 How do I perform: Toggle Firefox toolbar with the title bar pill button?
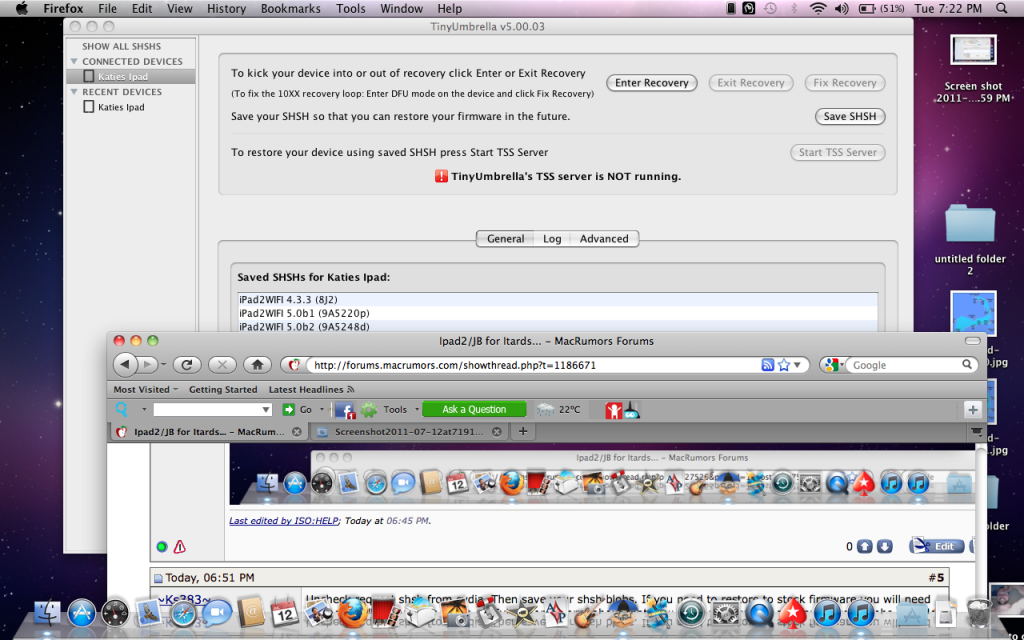pos(972,341)
